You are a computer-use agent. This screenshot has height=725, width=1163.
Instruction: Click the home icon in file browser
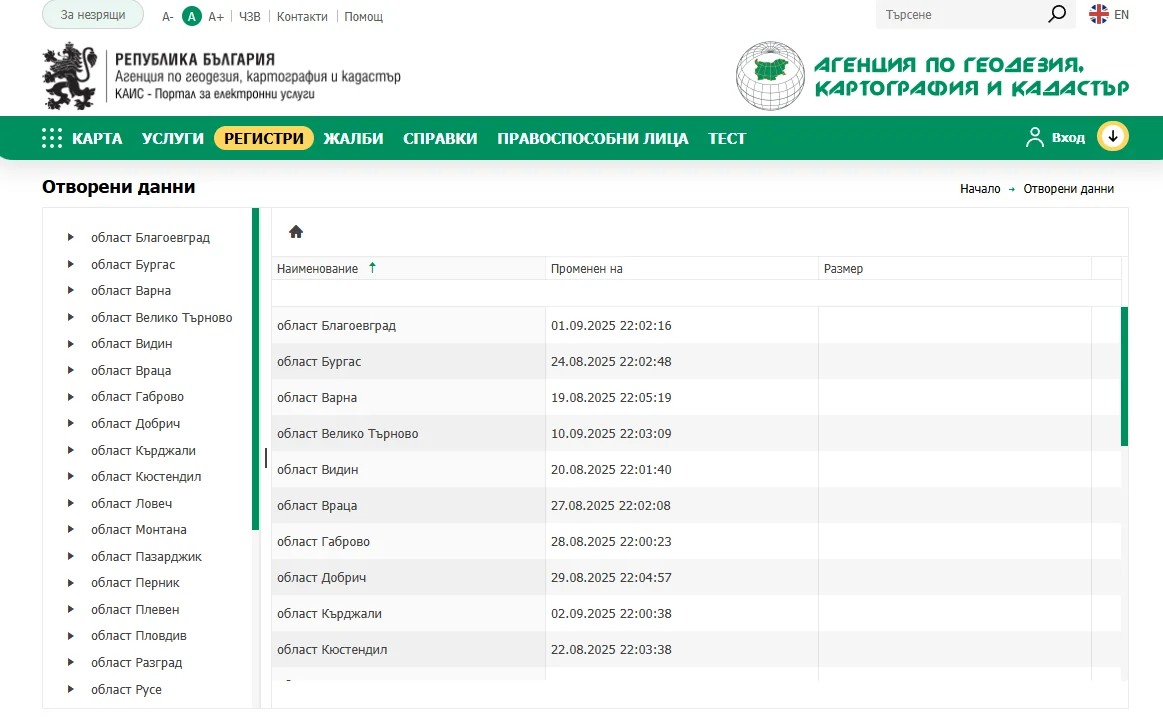pos(296,232)
